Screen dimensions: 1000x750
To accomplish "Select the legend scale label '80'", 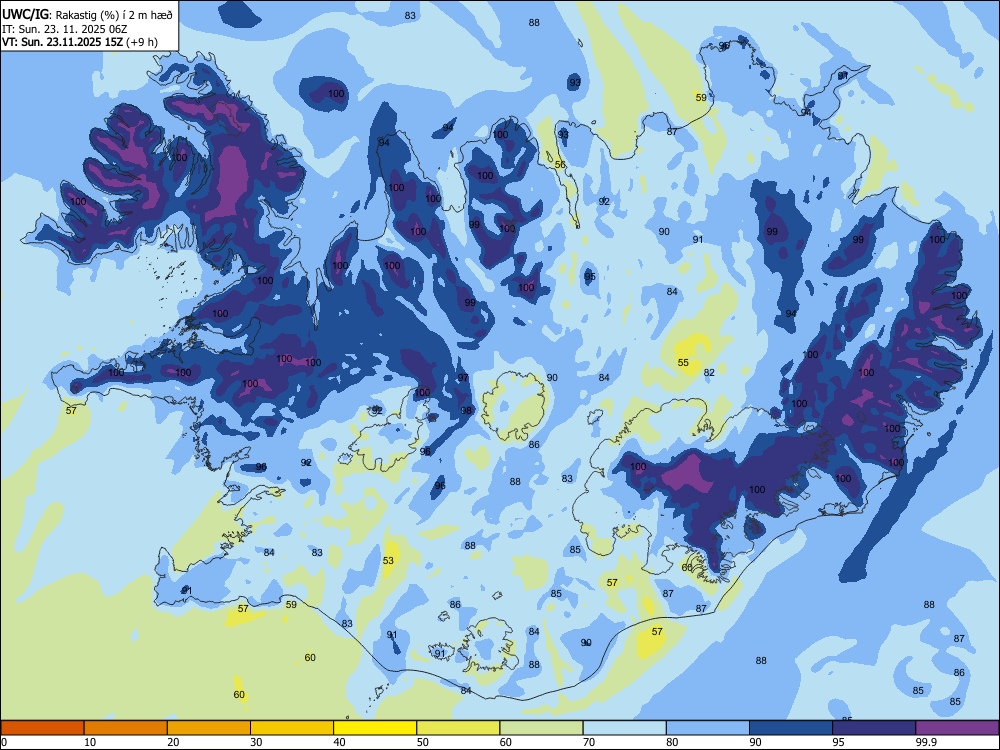I will pyautogui.click(x=673, y=742).
